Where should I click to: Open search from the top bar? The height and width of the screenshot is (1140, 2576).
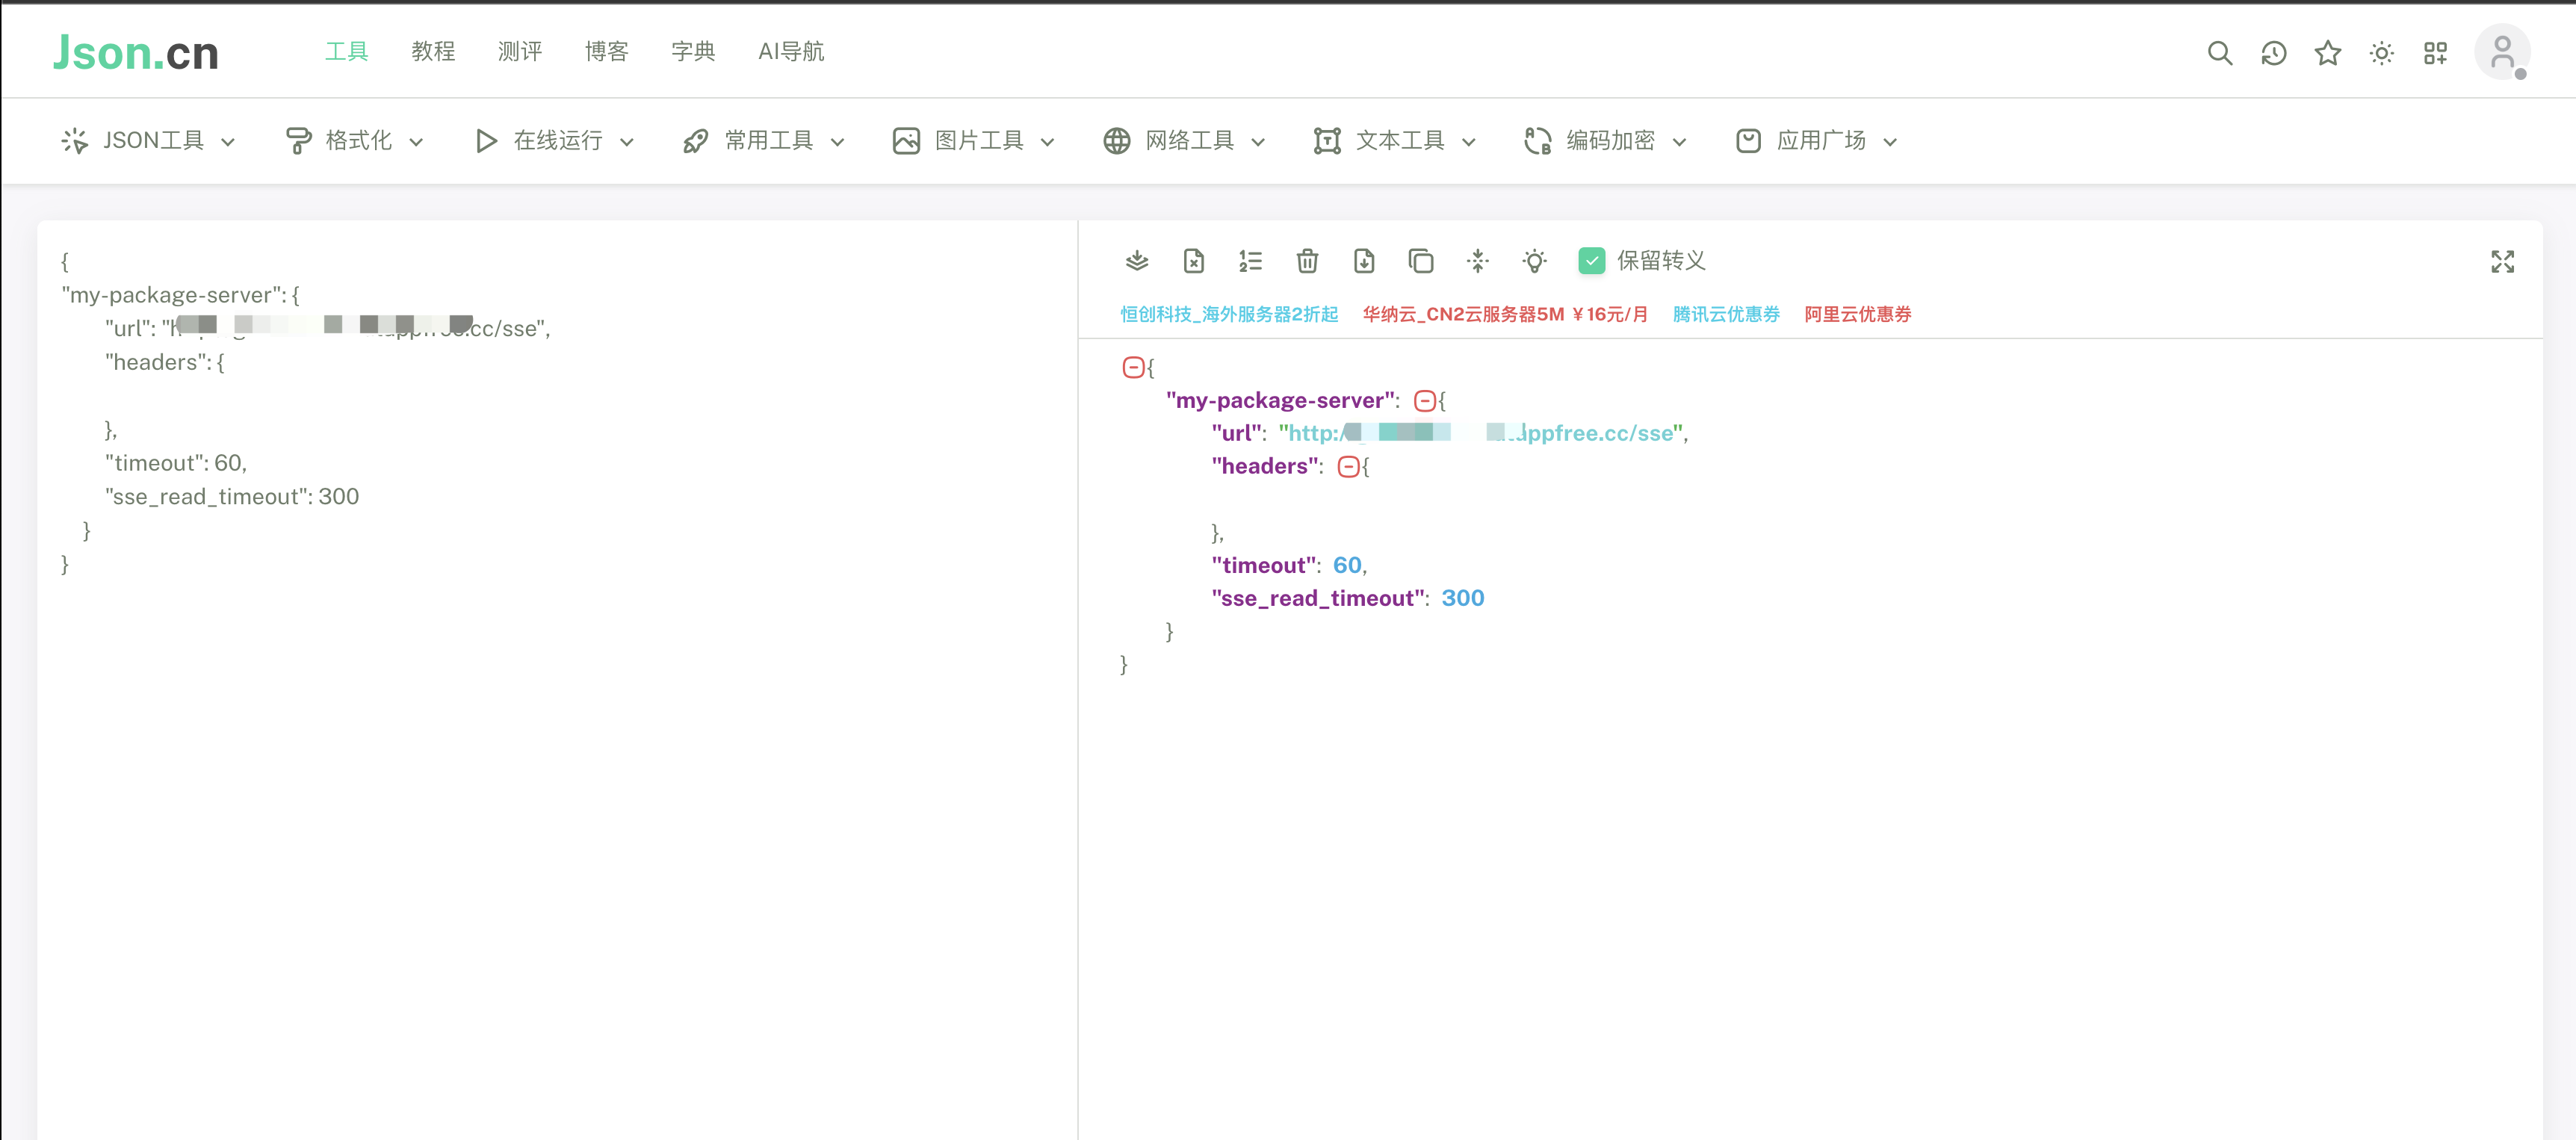point(2219,53)
